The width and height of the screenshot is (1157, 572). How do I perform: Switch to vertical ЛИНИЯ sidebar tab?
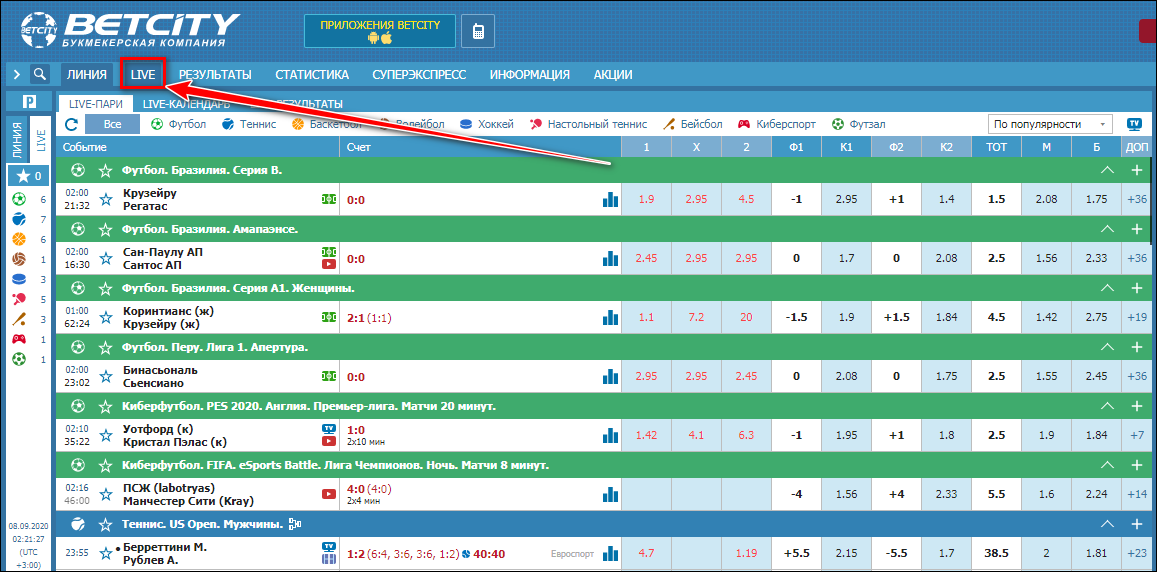(x=18, y=139)
